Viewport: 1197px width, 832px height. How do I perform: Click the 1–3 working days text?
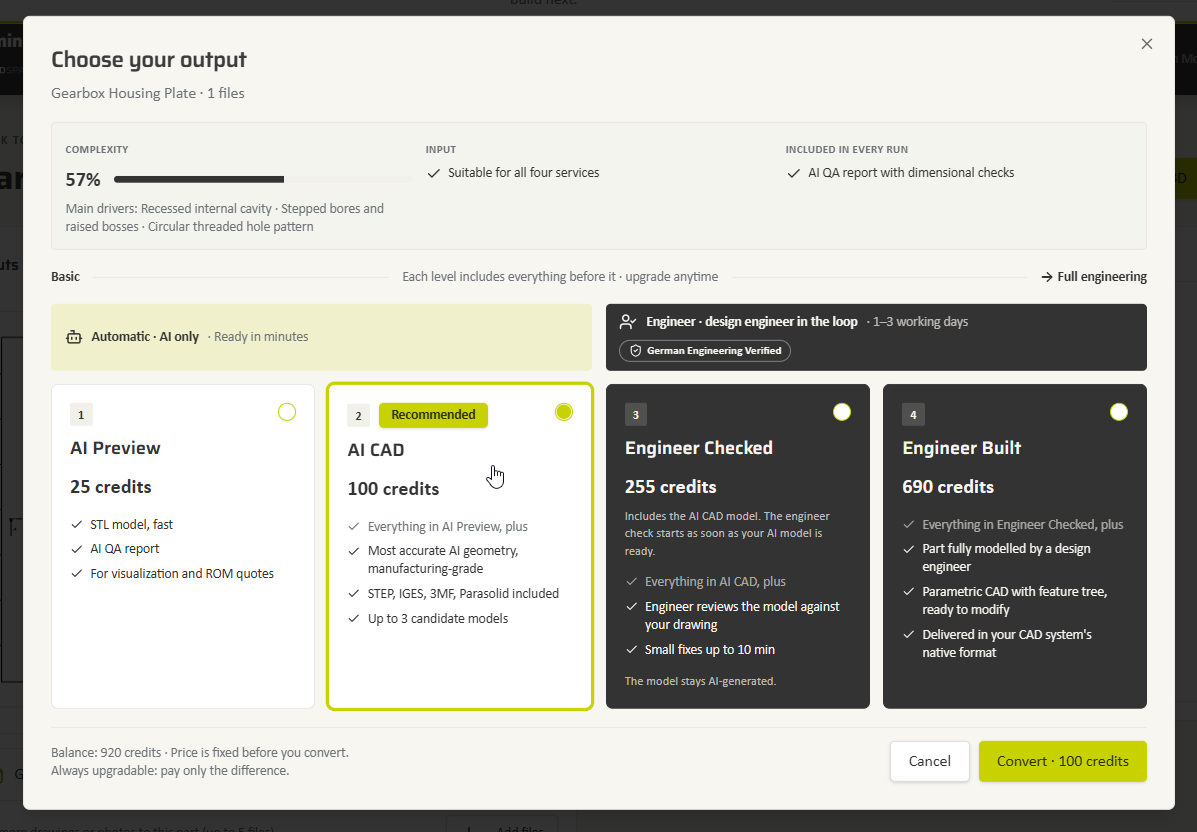tap(921, 322)
